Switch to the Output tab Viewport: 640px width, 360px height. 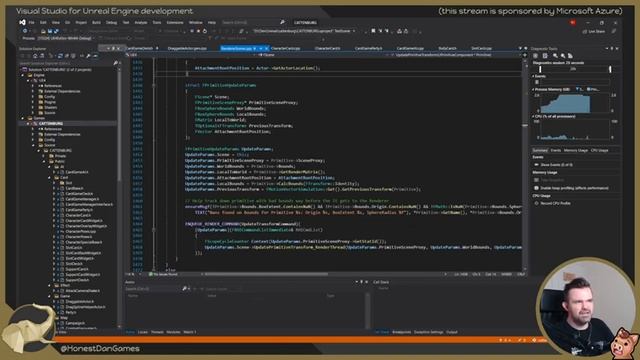pos(452,332)
